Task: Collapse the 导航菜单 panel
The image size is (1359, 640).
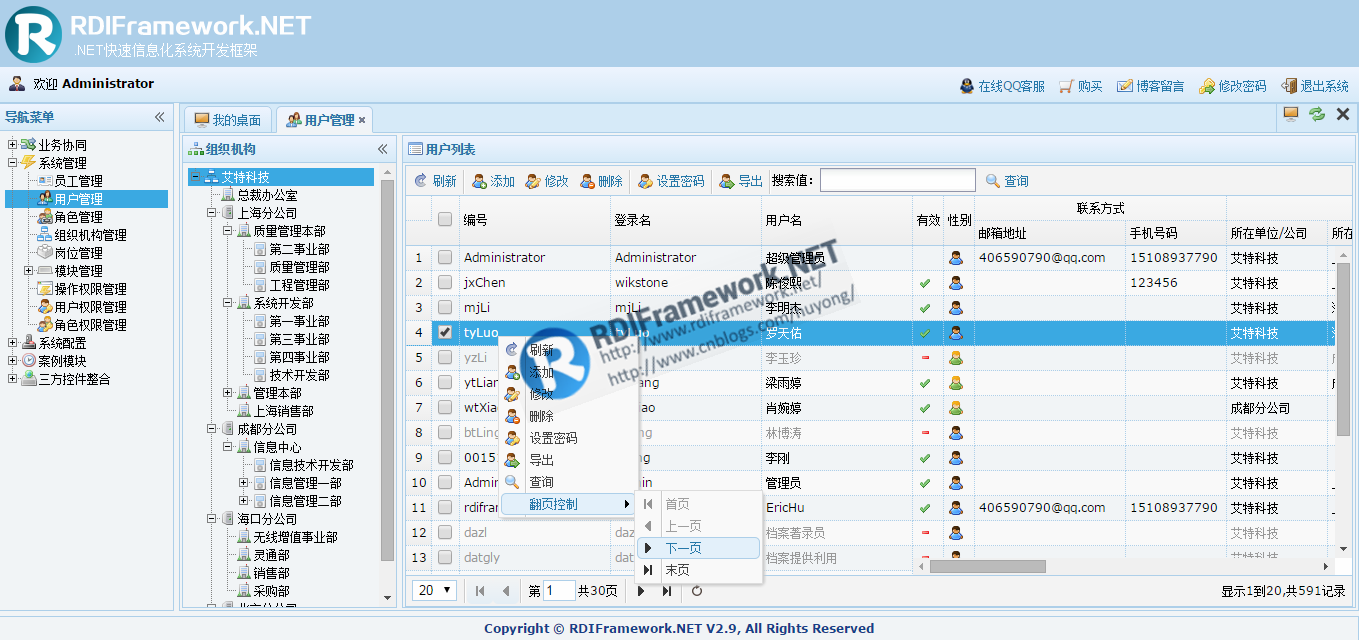Action: click(159, 117)
